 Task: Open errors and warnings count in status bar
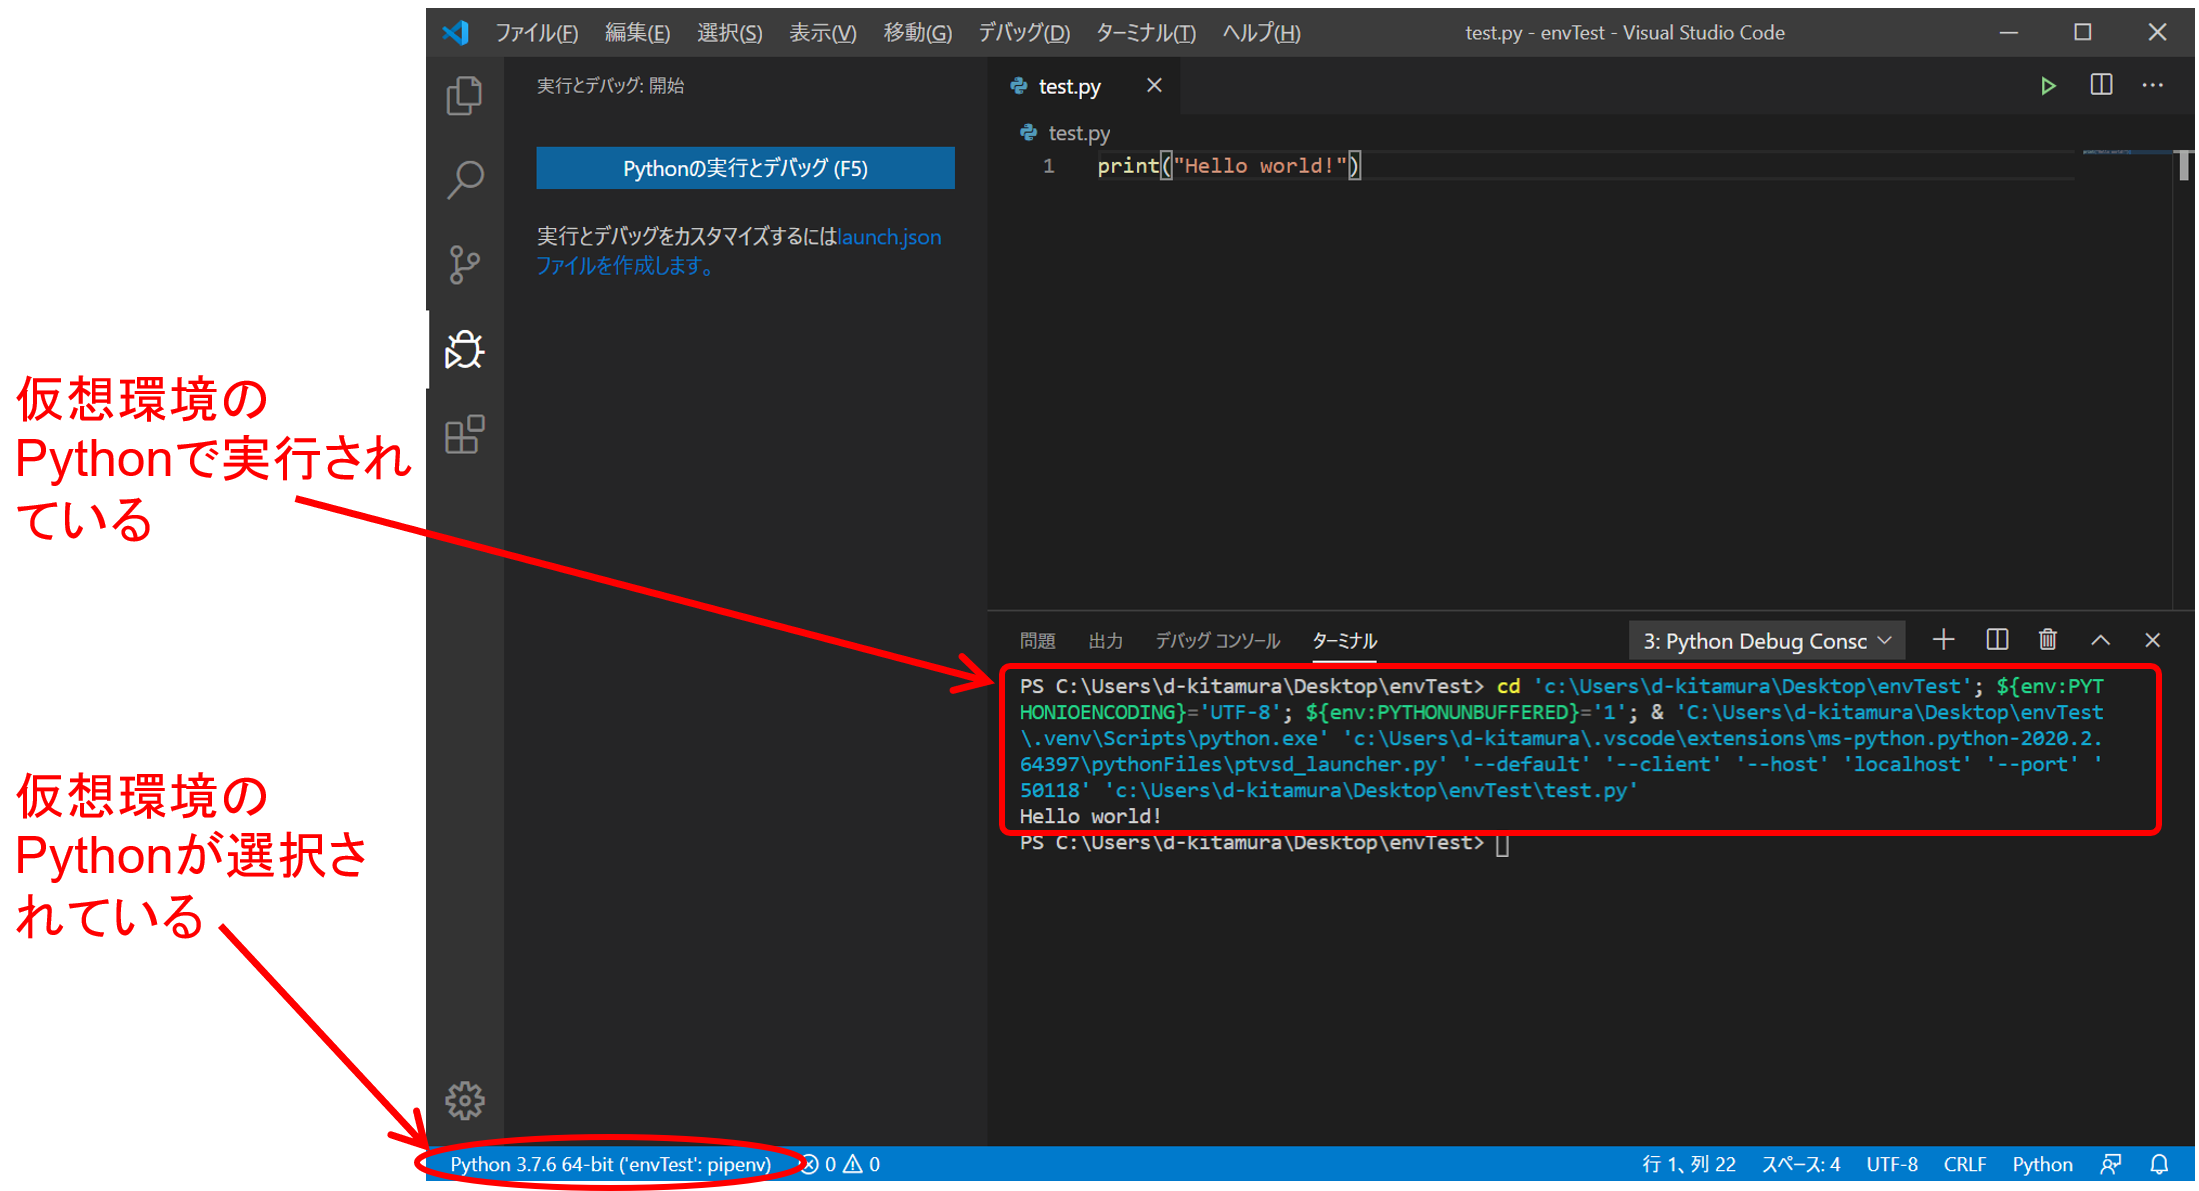coord(842,1164)
